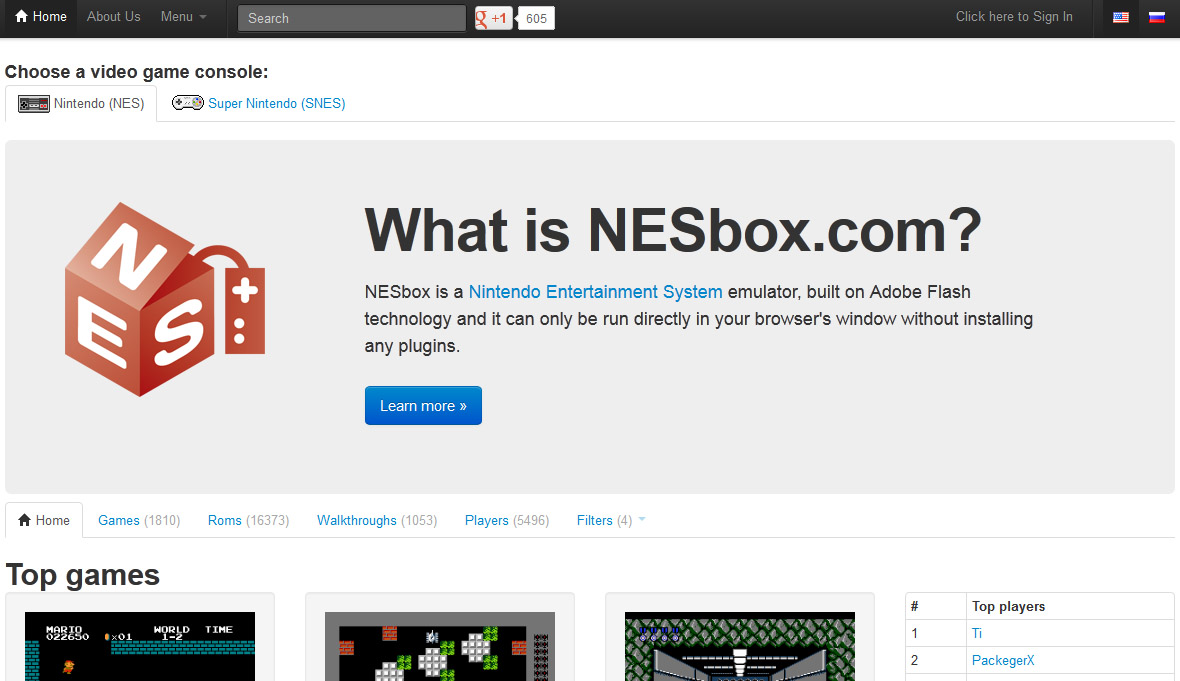Click the Google +1 button
The image size is (1180, 681).
pyautogui.click(x=494, y=18)
